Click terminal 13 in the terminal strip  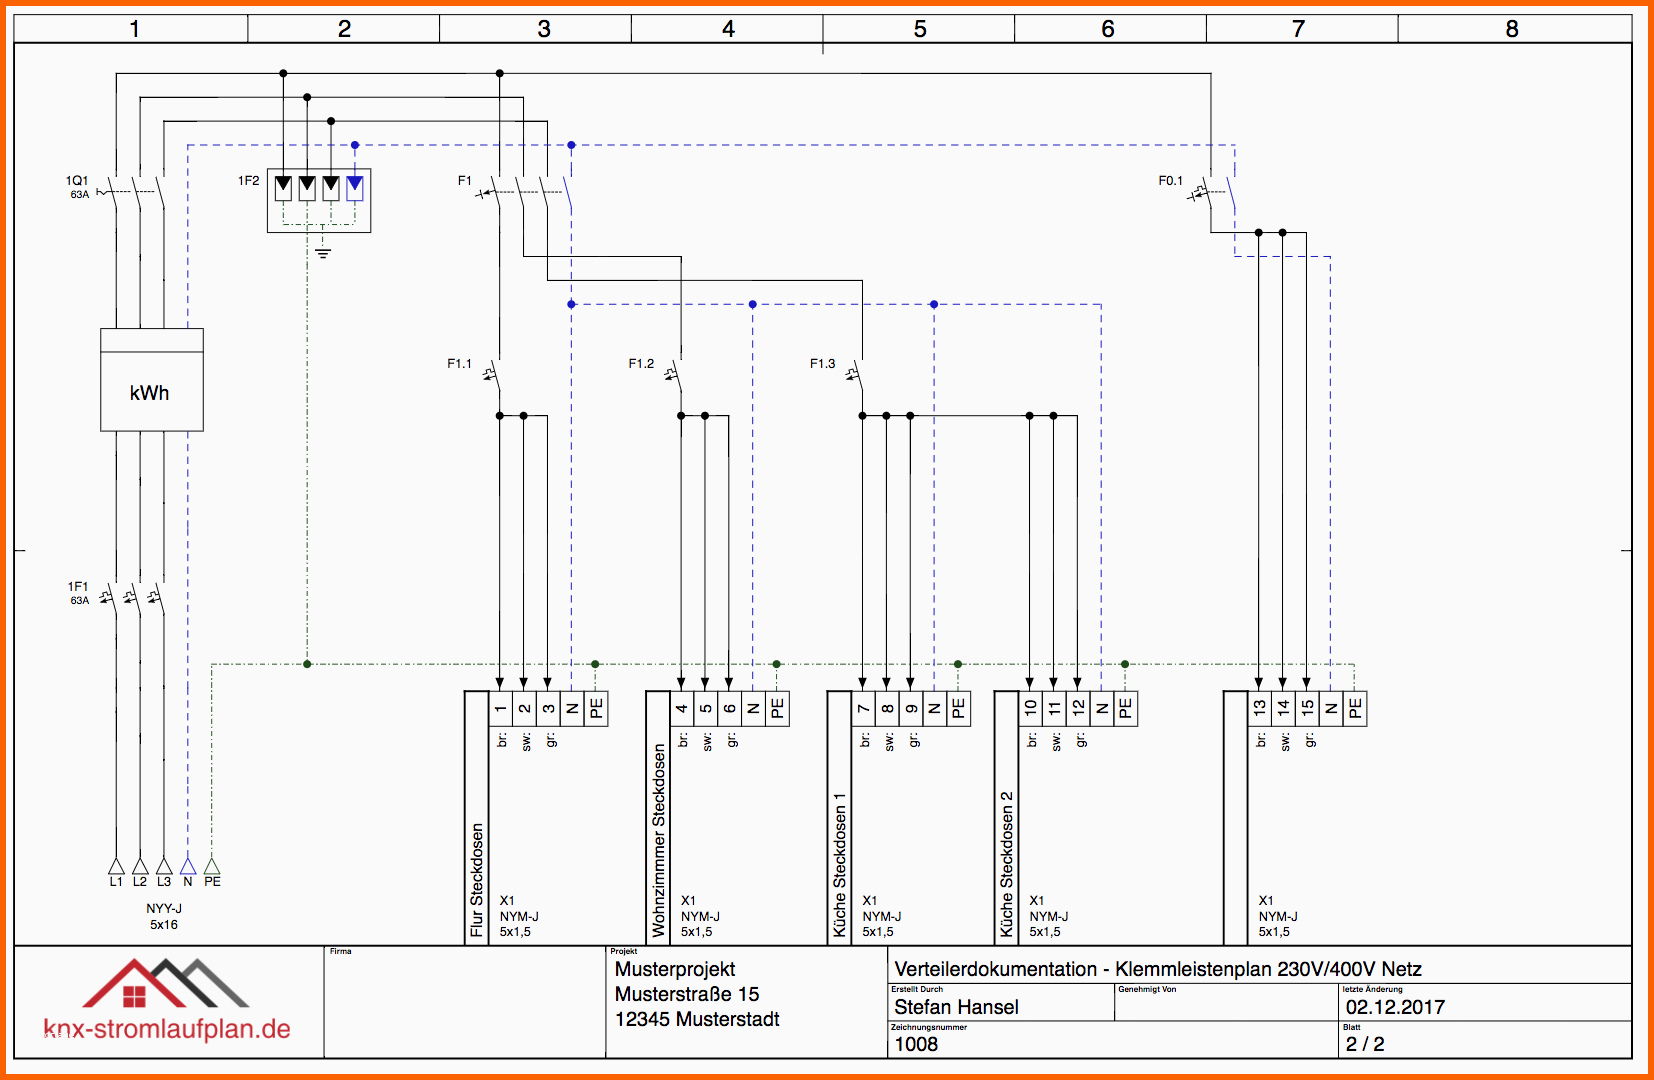(x=1259, y=708)
